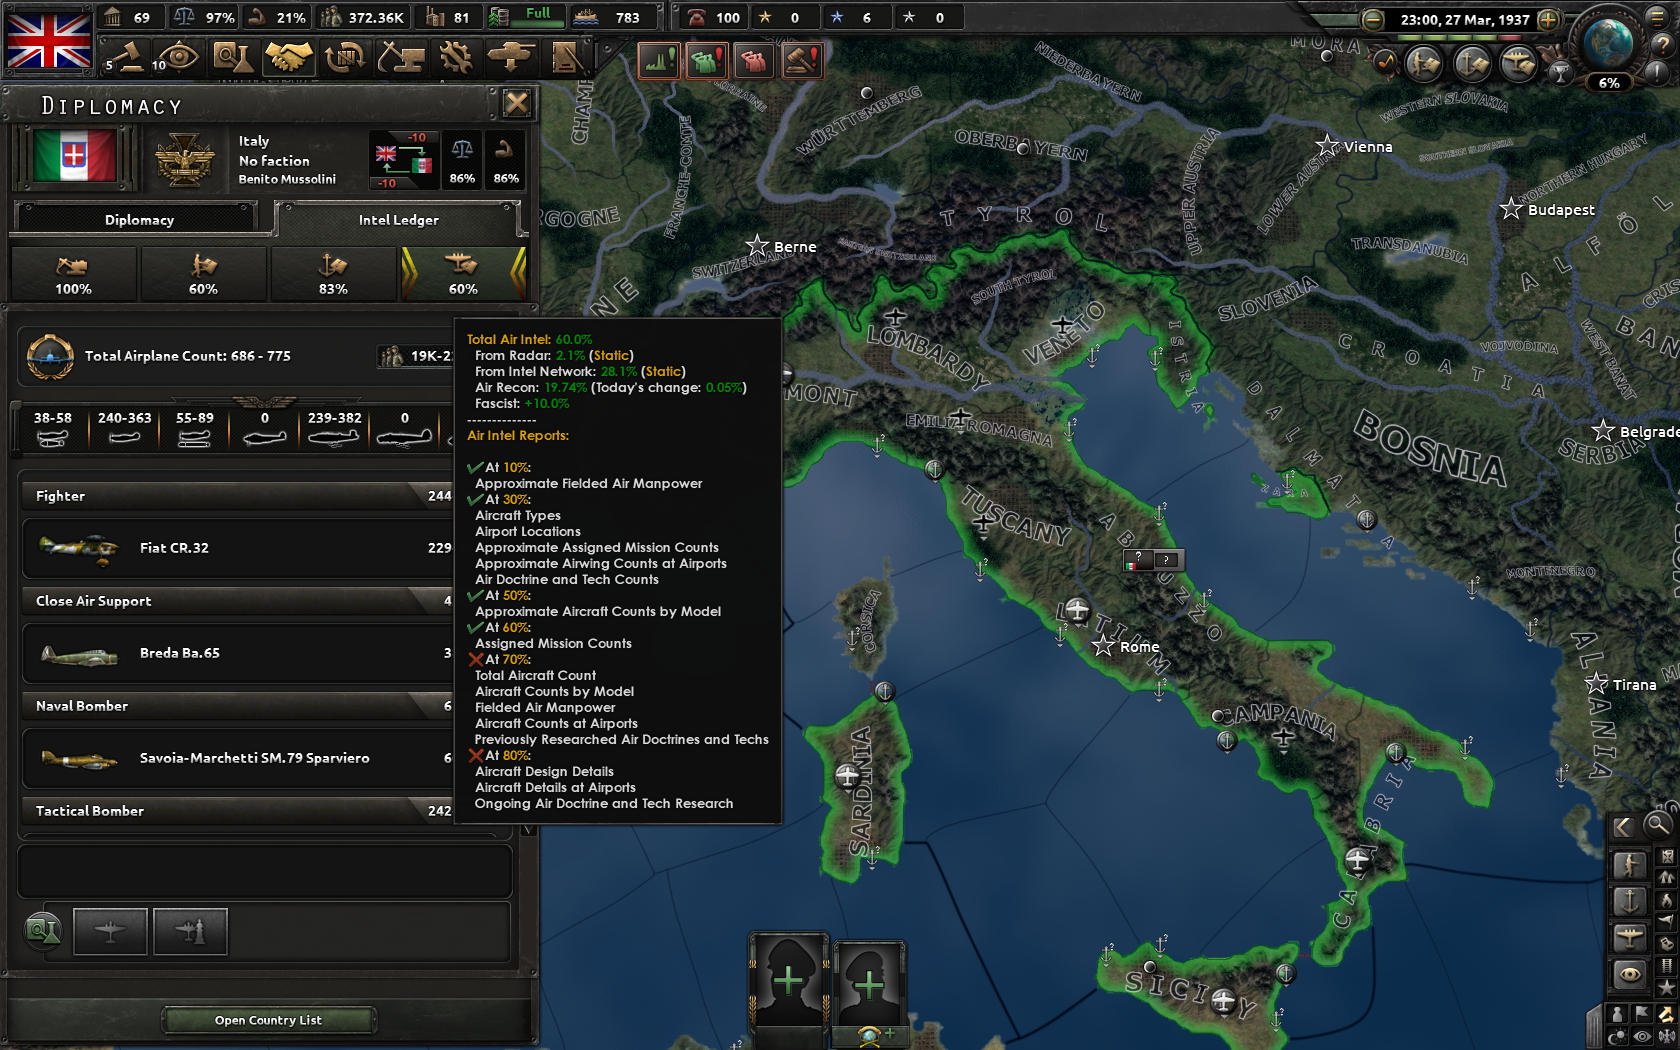
Task: Switch to the Diplomacy tab
Action: 139,220
